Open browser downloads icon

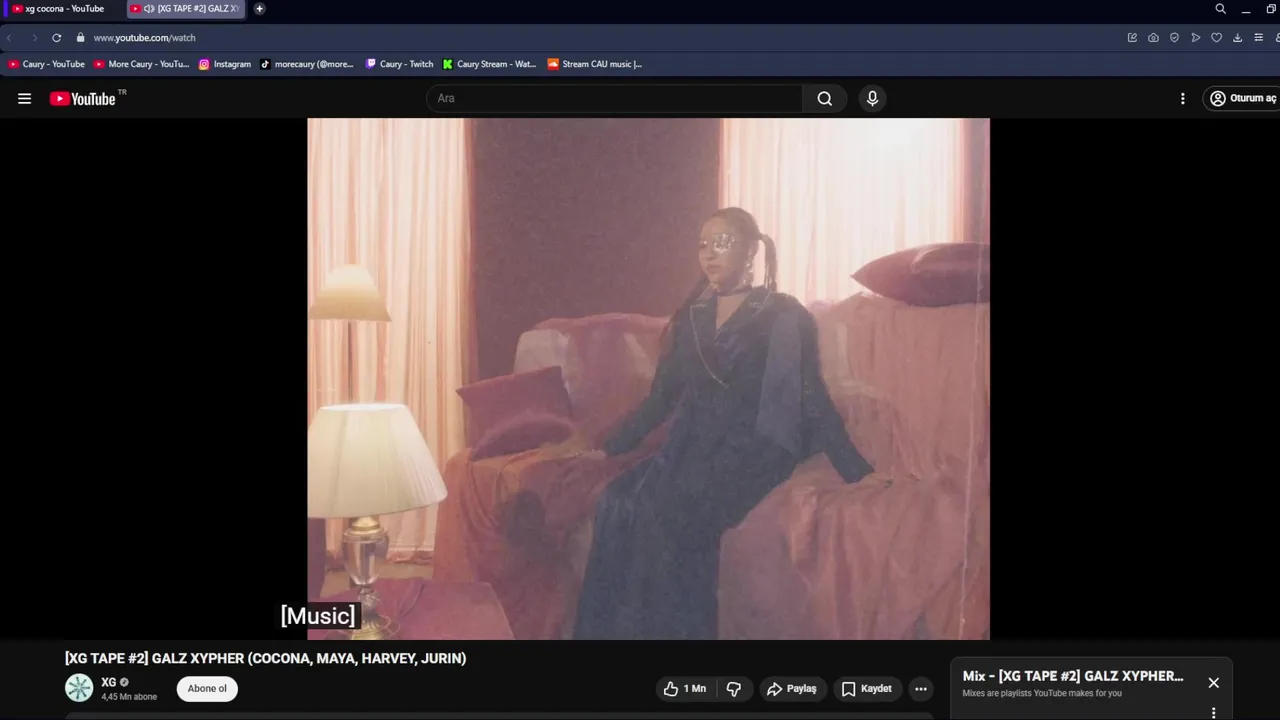pos(1237,38)
